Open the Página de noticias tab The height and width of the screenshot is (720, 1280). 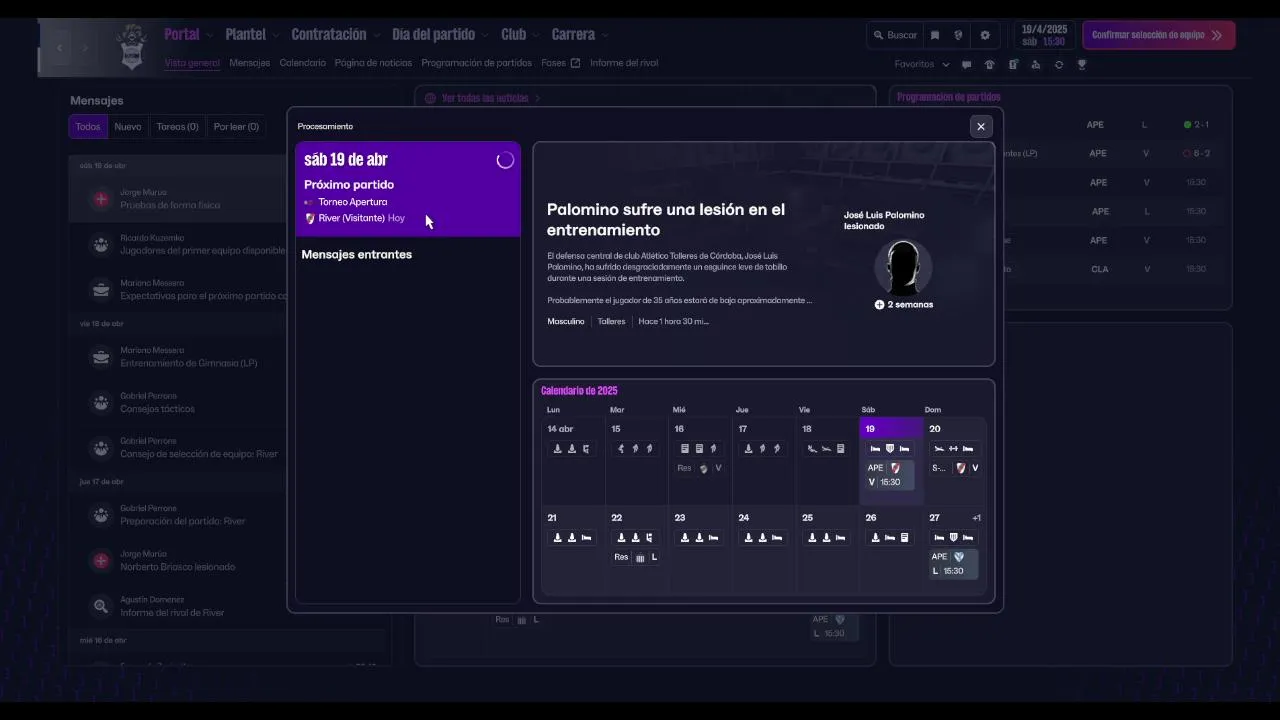click(x=373, y=63)
